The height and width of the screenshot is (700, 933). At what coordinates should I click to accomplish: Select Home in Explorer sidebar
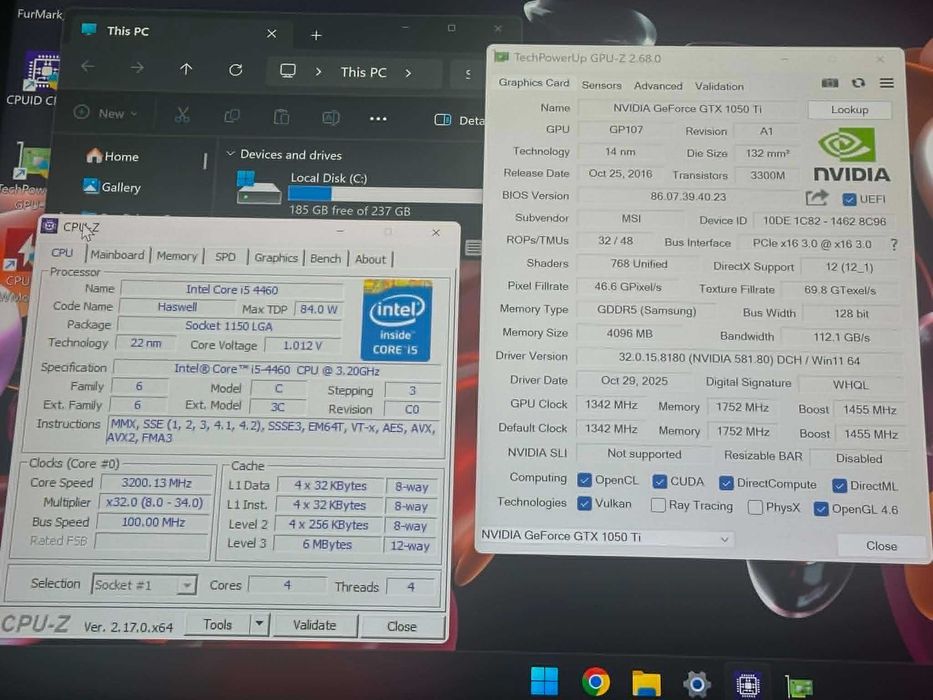(112, 156)
